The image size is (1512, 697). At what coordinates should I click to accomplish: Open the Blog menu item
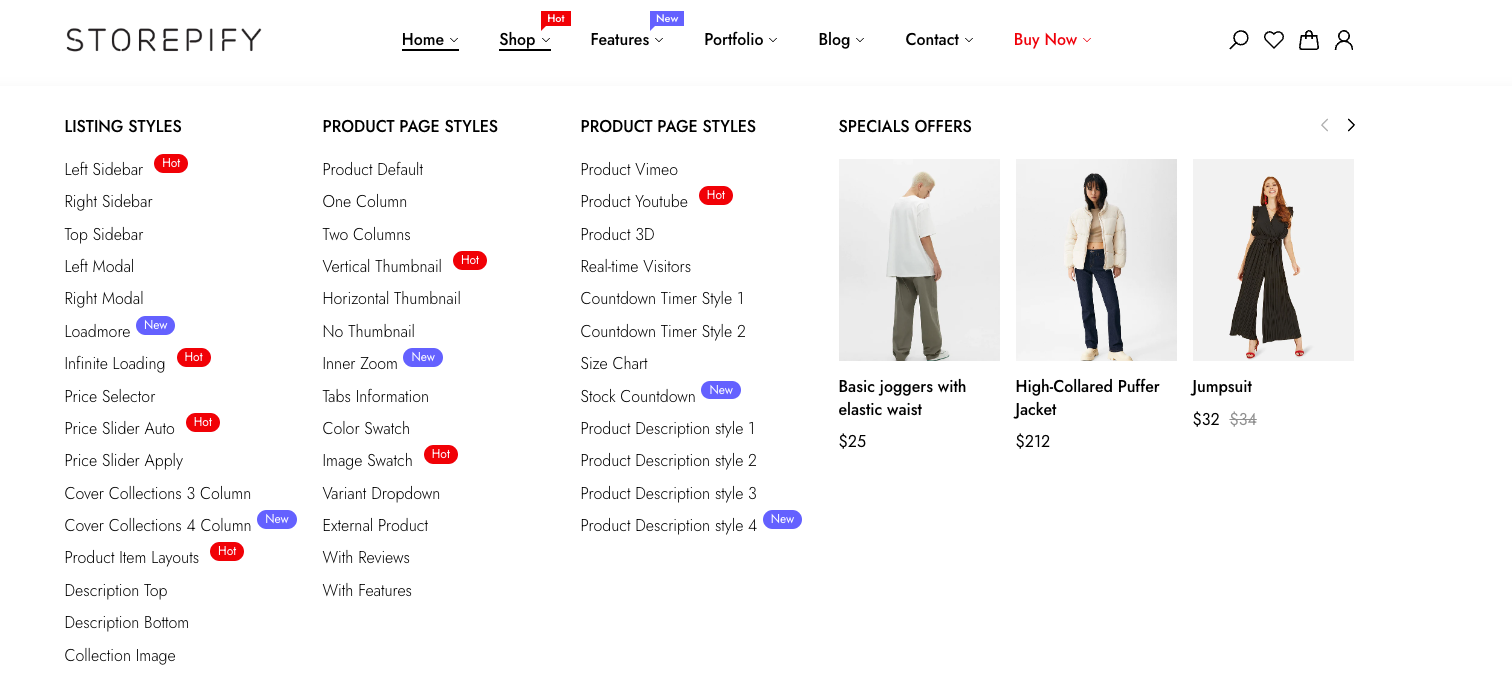(840, 40)
